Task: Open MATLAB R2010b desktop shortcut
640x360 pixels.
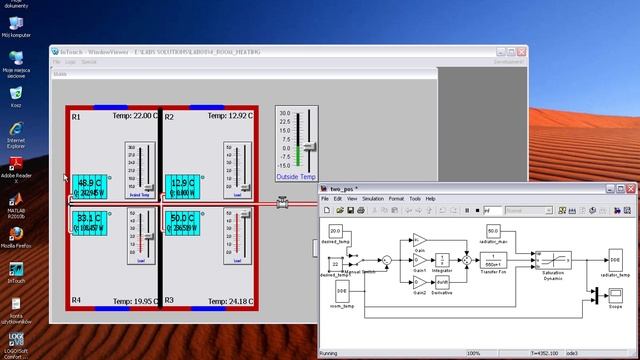Action: click(x=16, y=206)
